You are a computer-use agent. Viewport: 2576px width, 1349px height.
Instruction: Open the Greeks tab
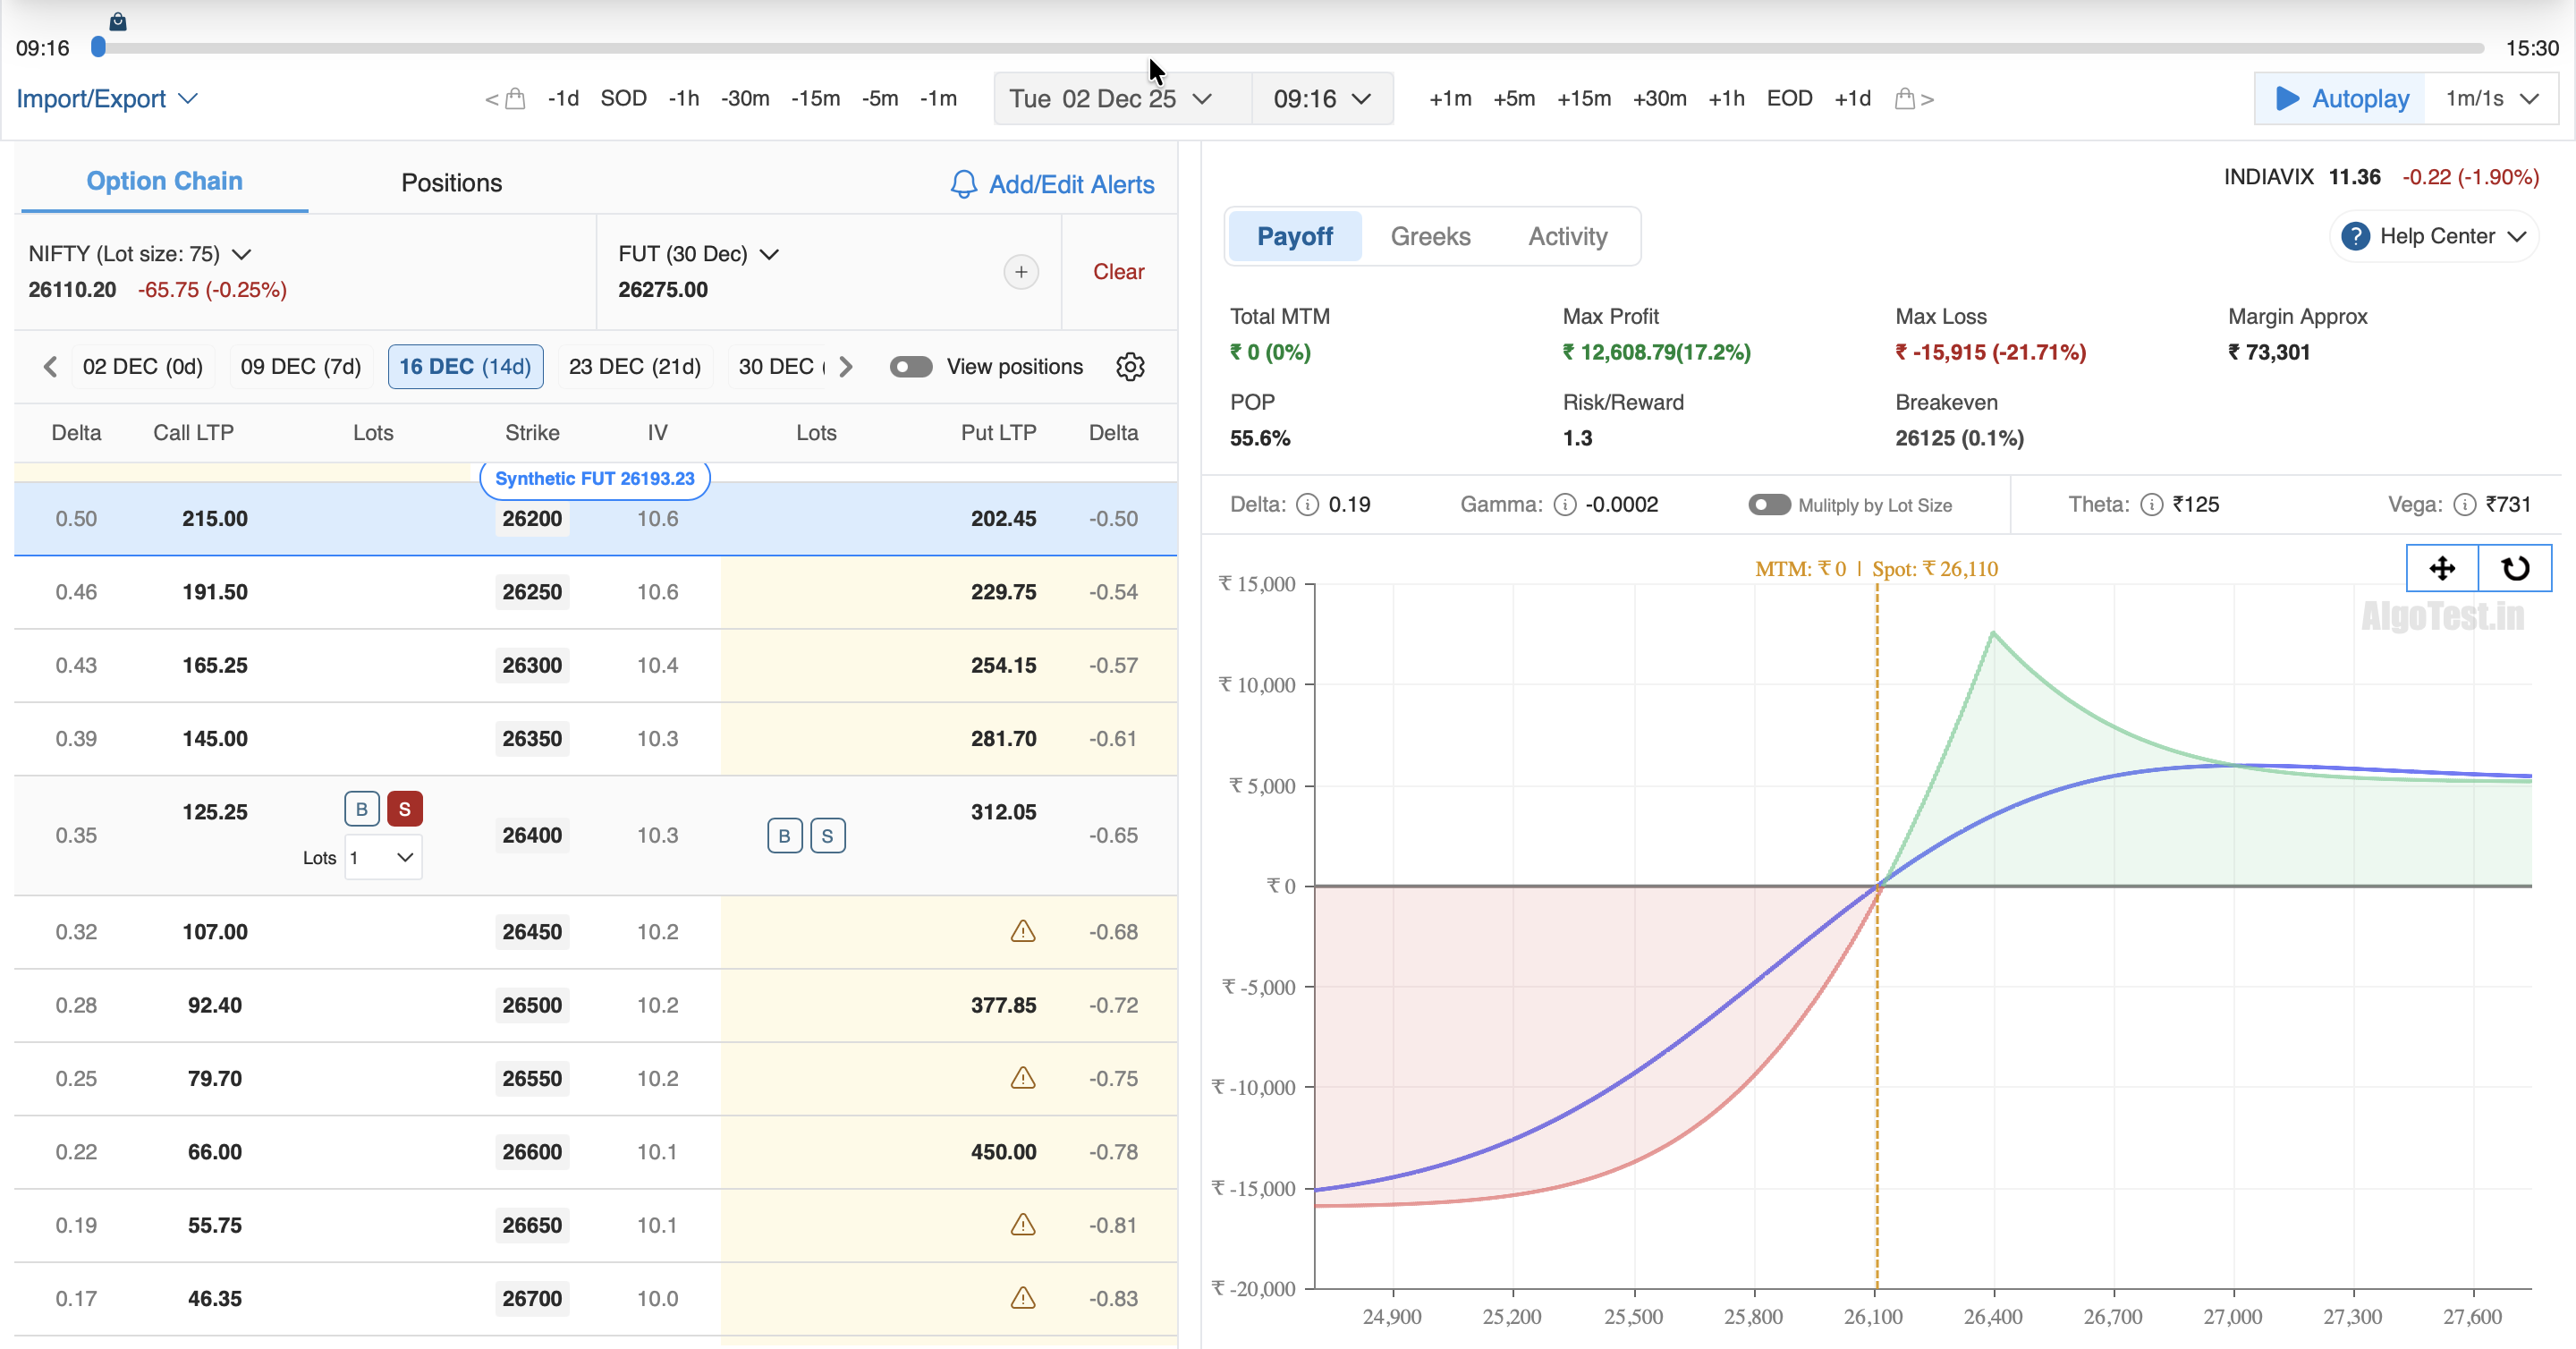(x=1430, y=236)
